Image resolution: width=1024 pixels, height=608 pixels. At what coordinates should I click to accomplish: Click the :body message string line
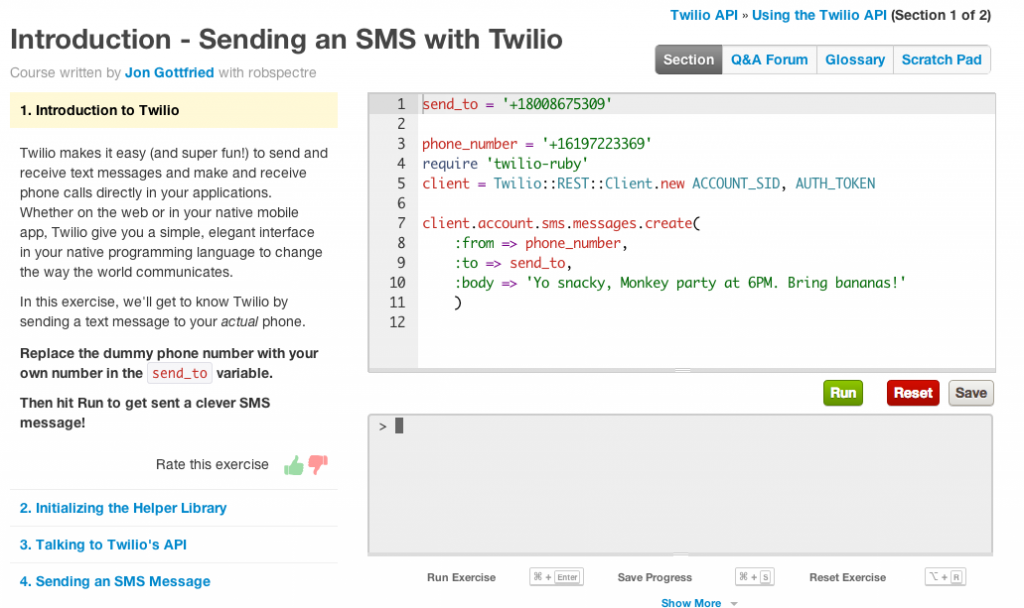[x=680, y=283]
